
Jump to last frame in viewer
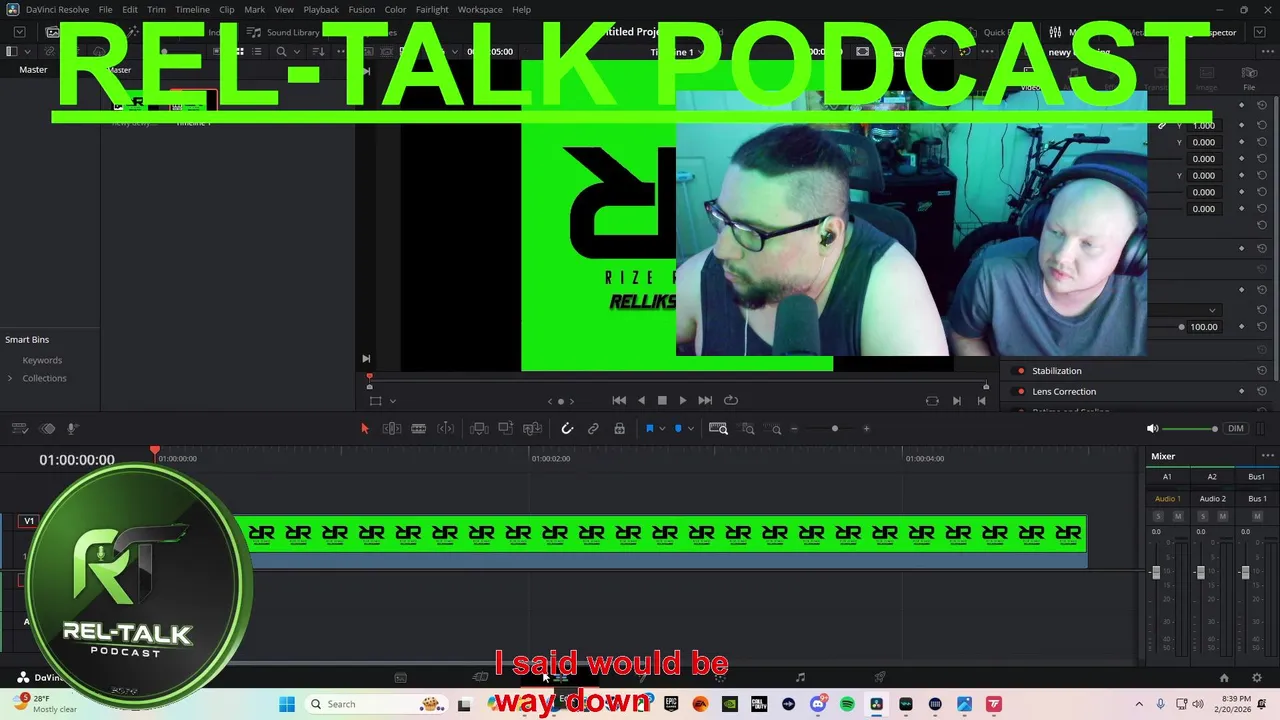pyautogui.click(x=705, y=400)
